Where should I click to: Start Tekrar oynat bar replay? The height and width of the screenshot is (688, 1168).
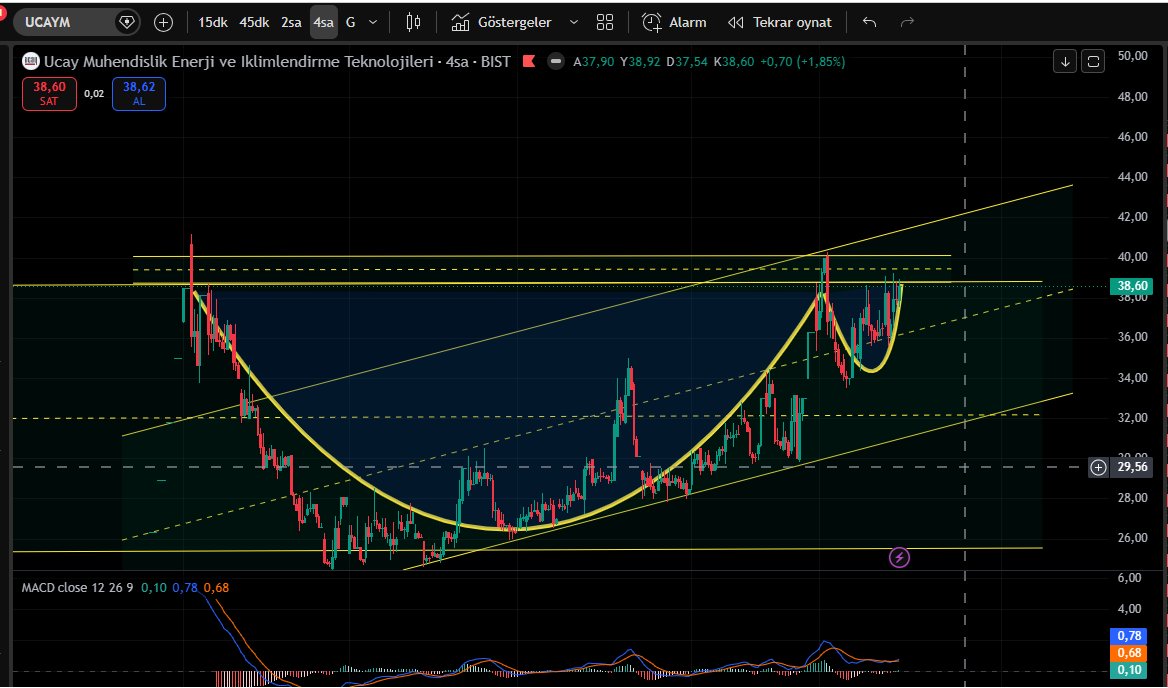coord(780,22)
